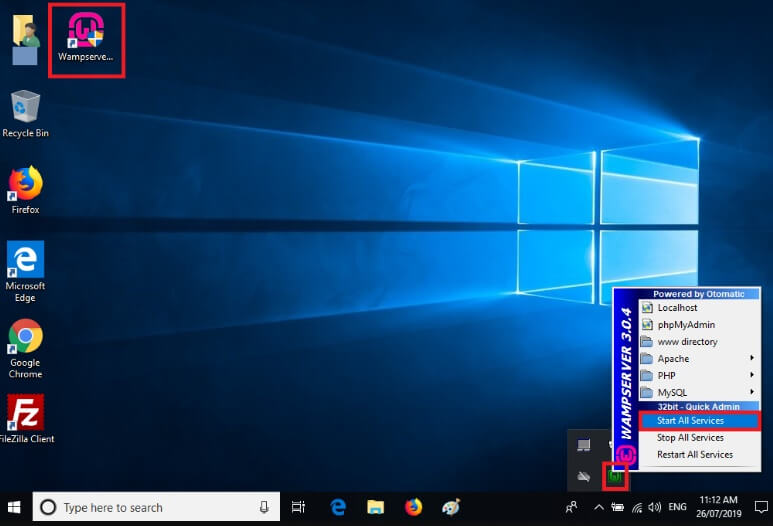Open the Recycle Bin
Image resolution: width=773 pixels, height=526 pixels.
[25, 114]
